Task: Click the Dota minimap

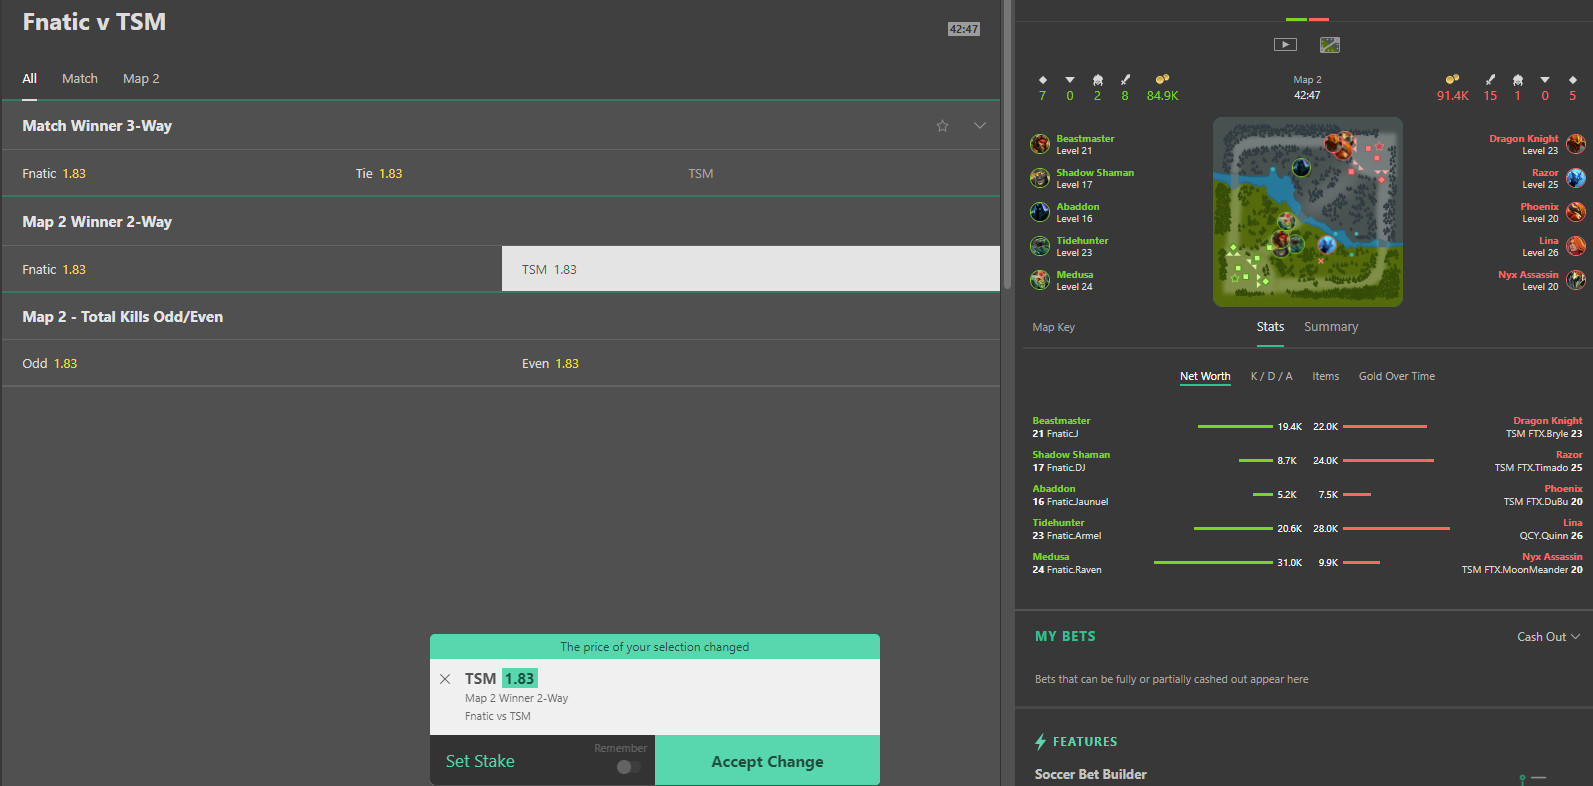Action: (1308, 212)
